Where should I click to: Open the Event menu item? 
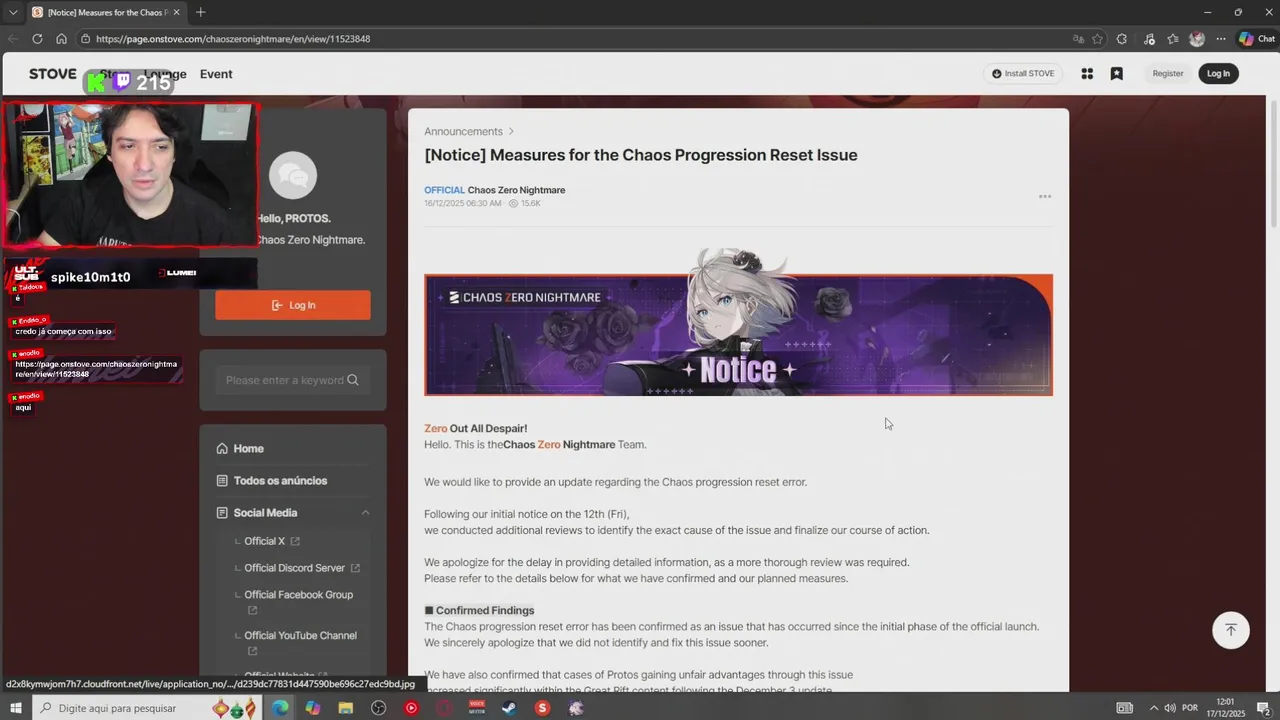(x=216, y=74)
